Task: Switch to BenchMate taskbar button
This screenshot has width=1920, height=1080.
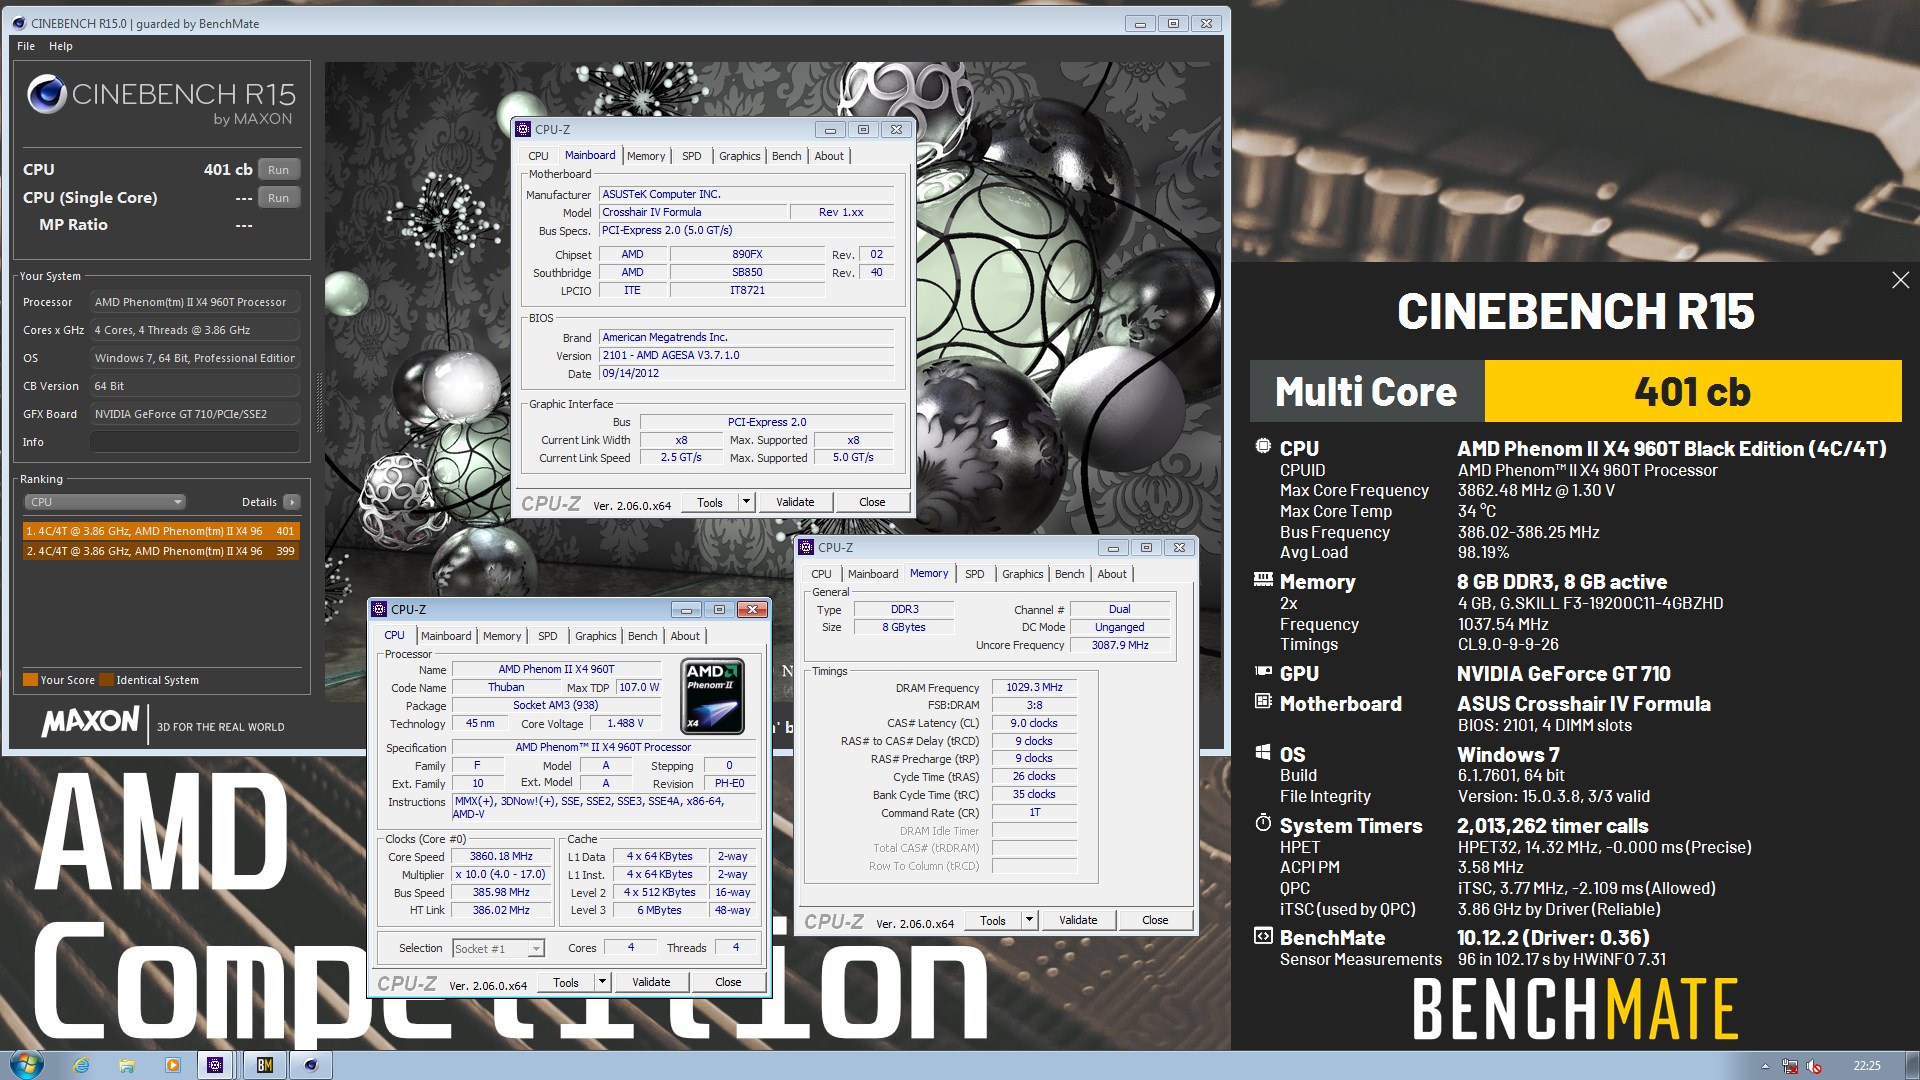Action: [264, 1065]
